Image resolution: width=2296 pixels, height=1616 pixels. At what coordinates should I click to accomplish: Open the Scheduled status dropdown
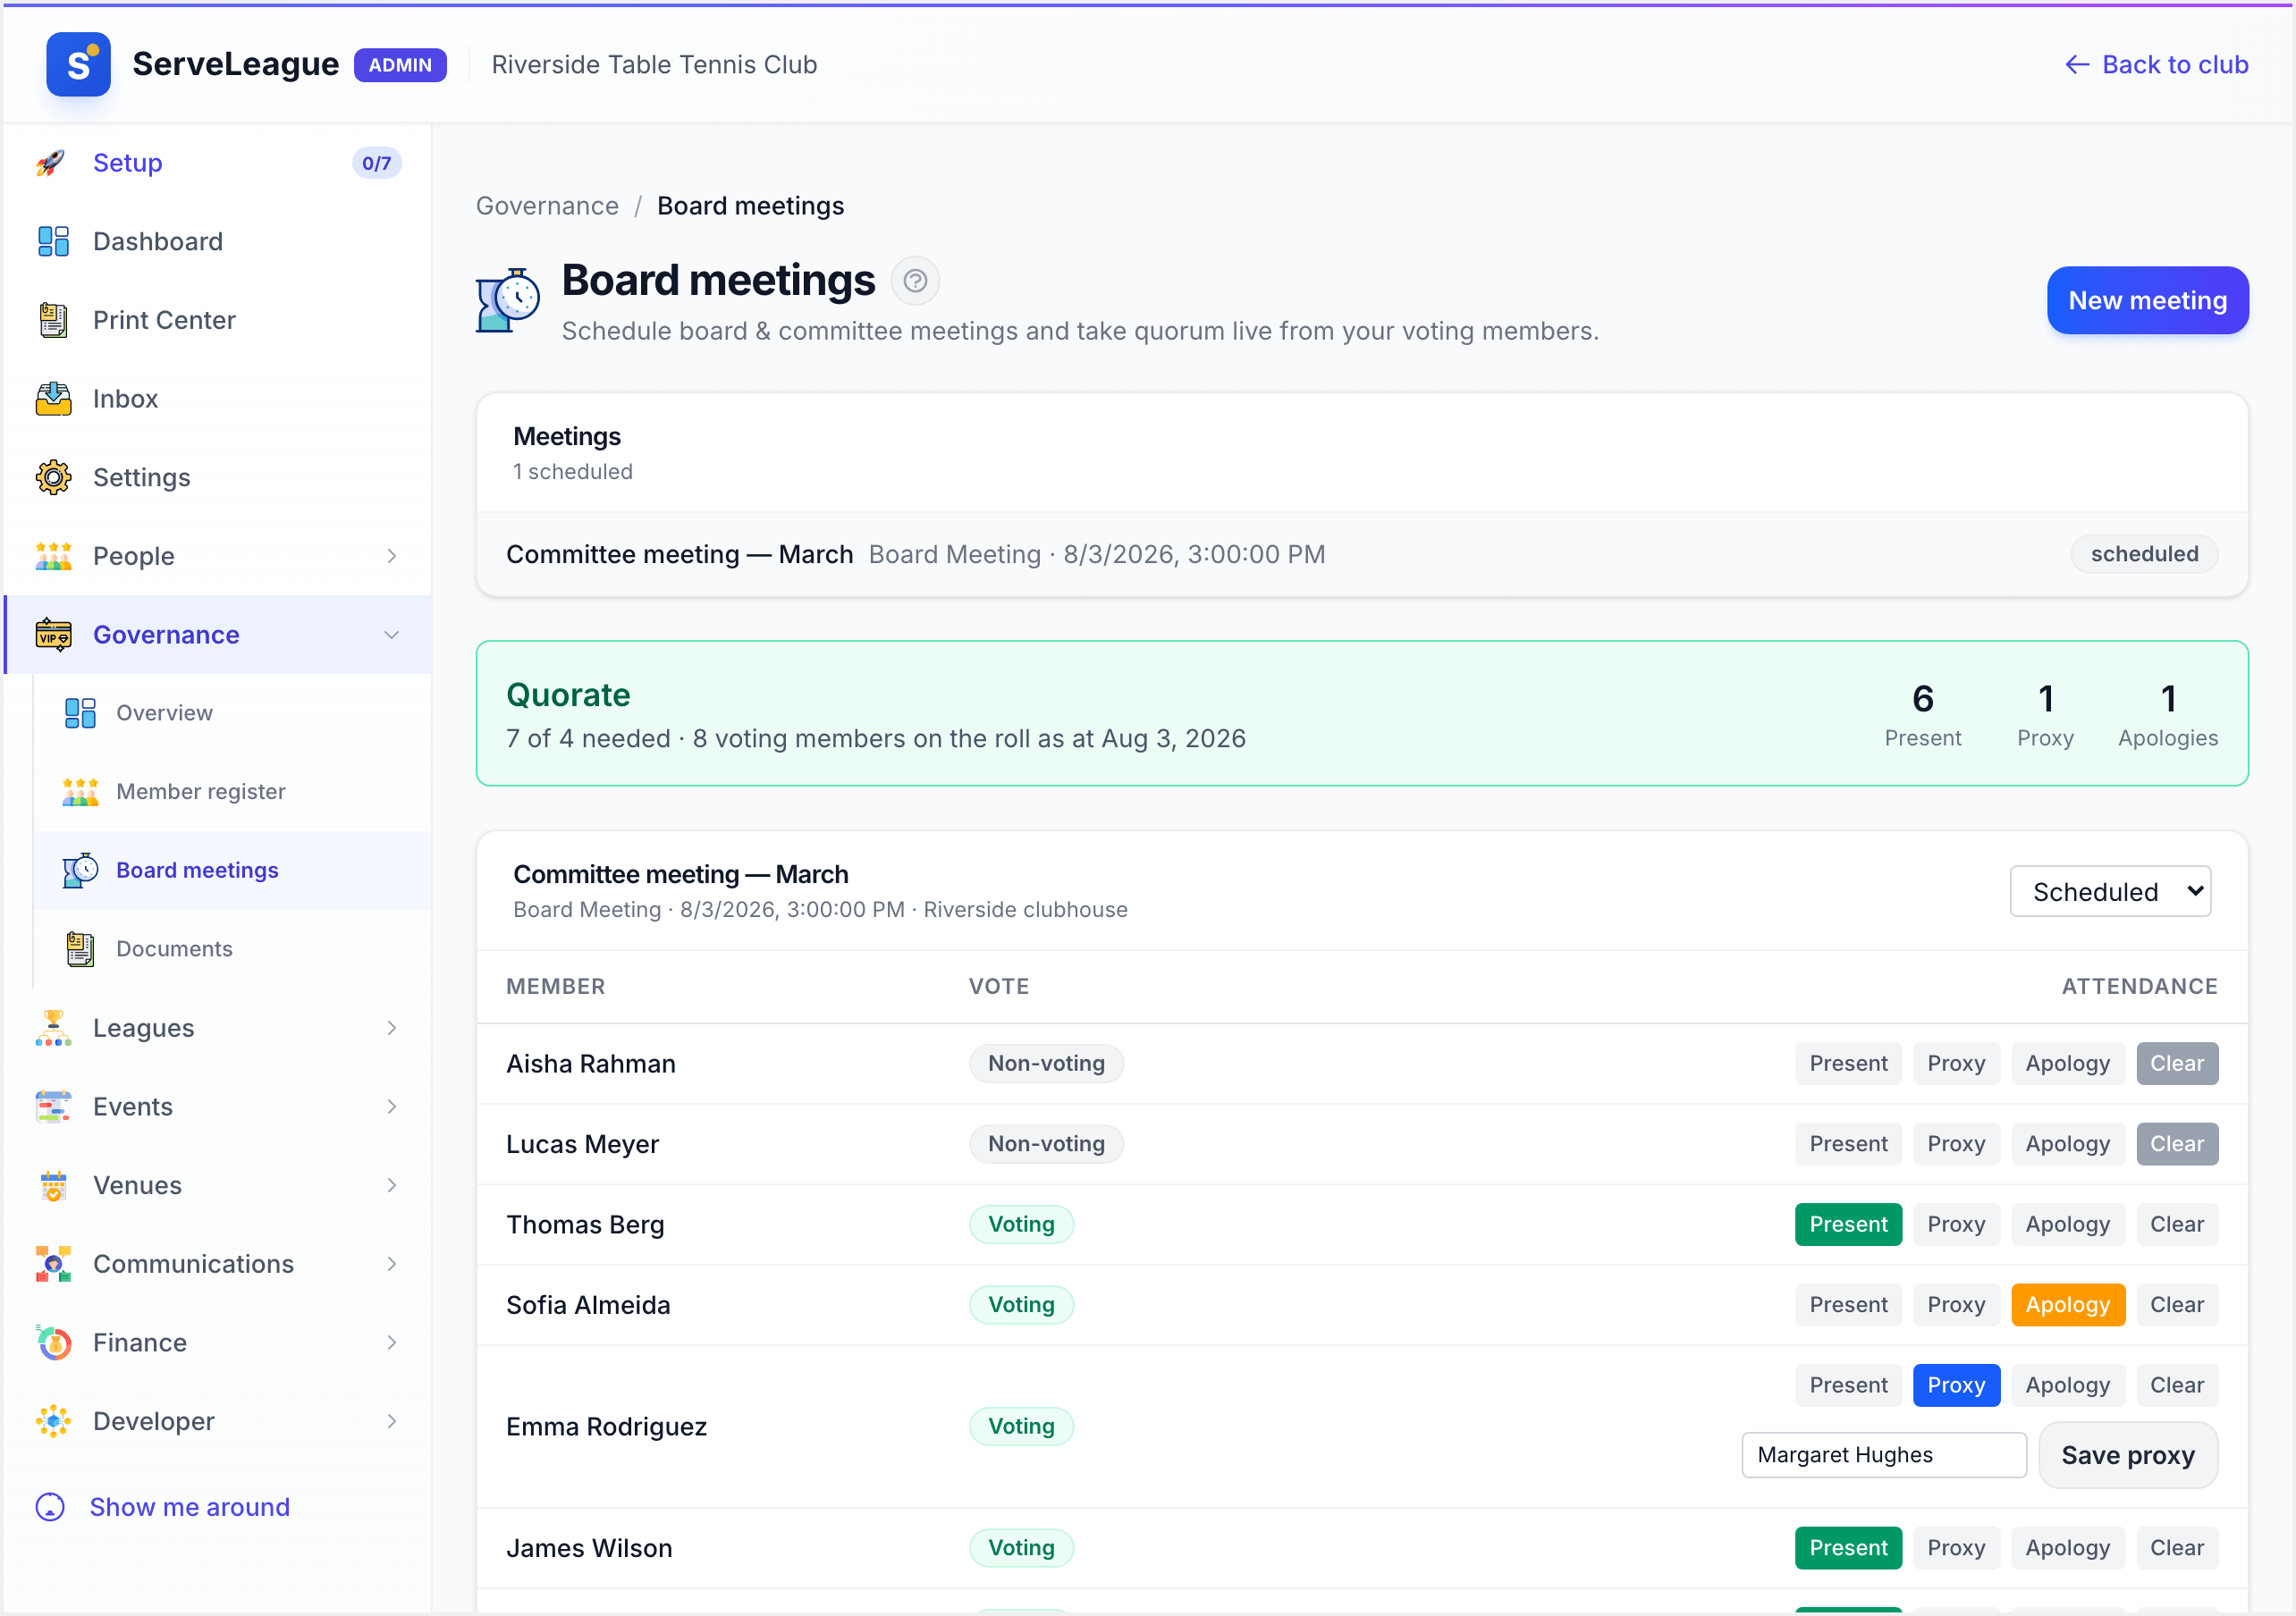2110,891
